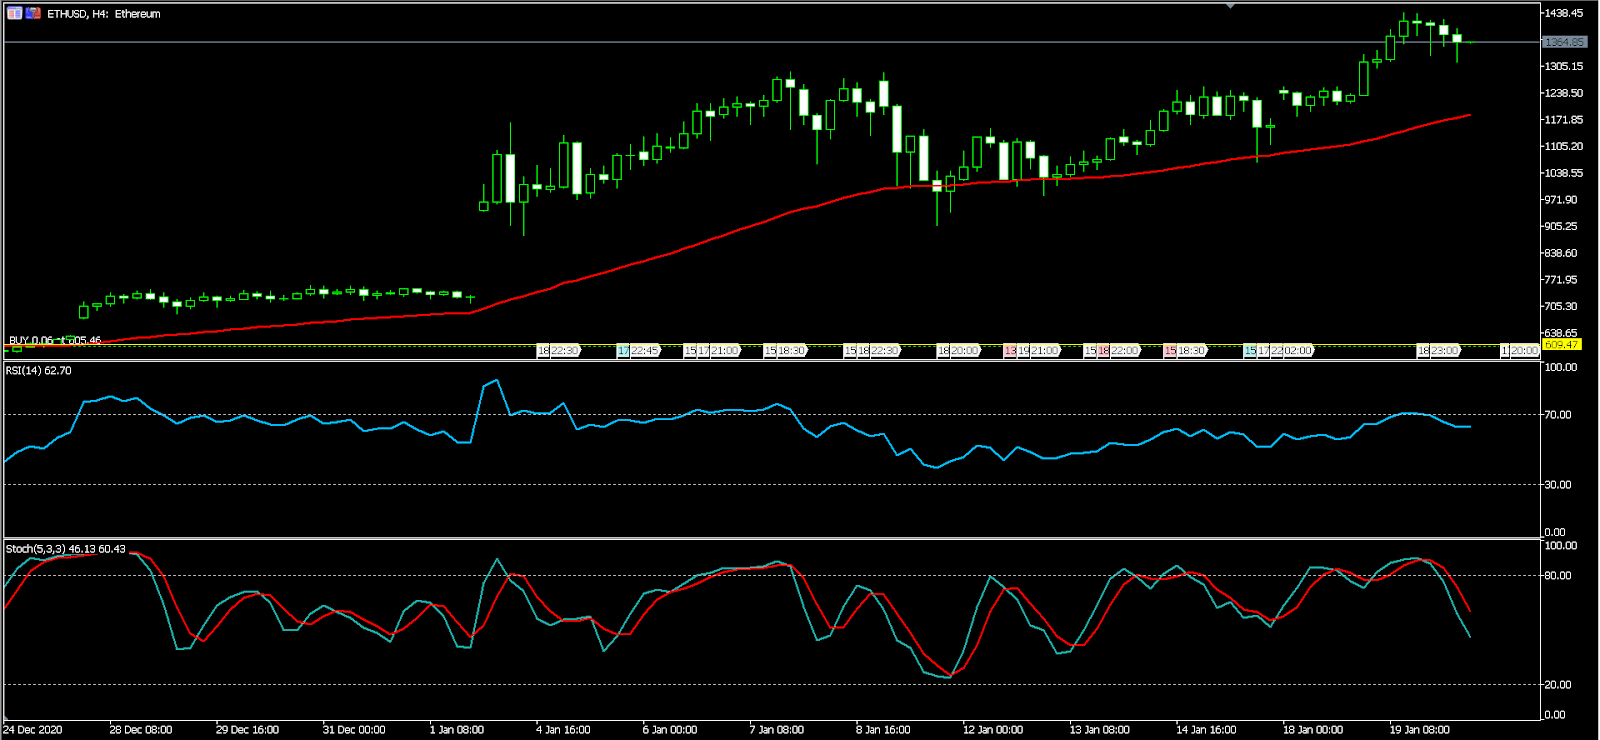Click the pink 18 event flag at 22:00

click(x=1103, y=351)
